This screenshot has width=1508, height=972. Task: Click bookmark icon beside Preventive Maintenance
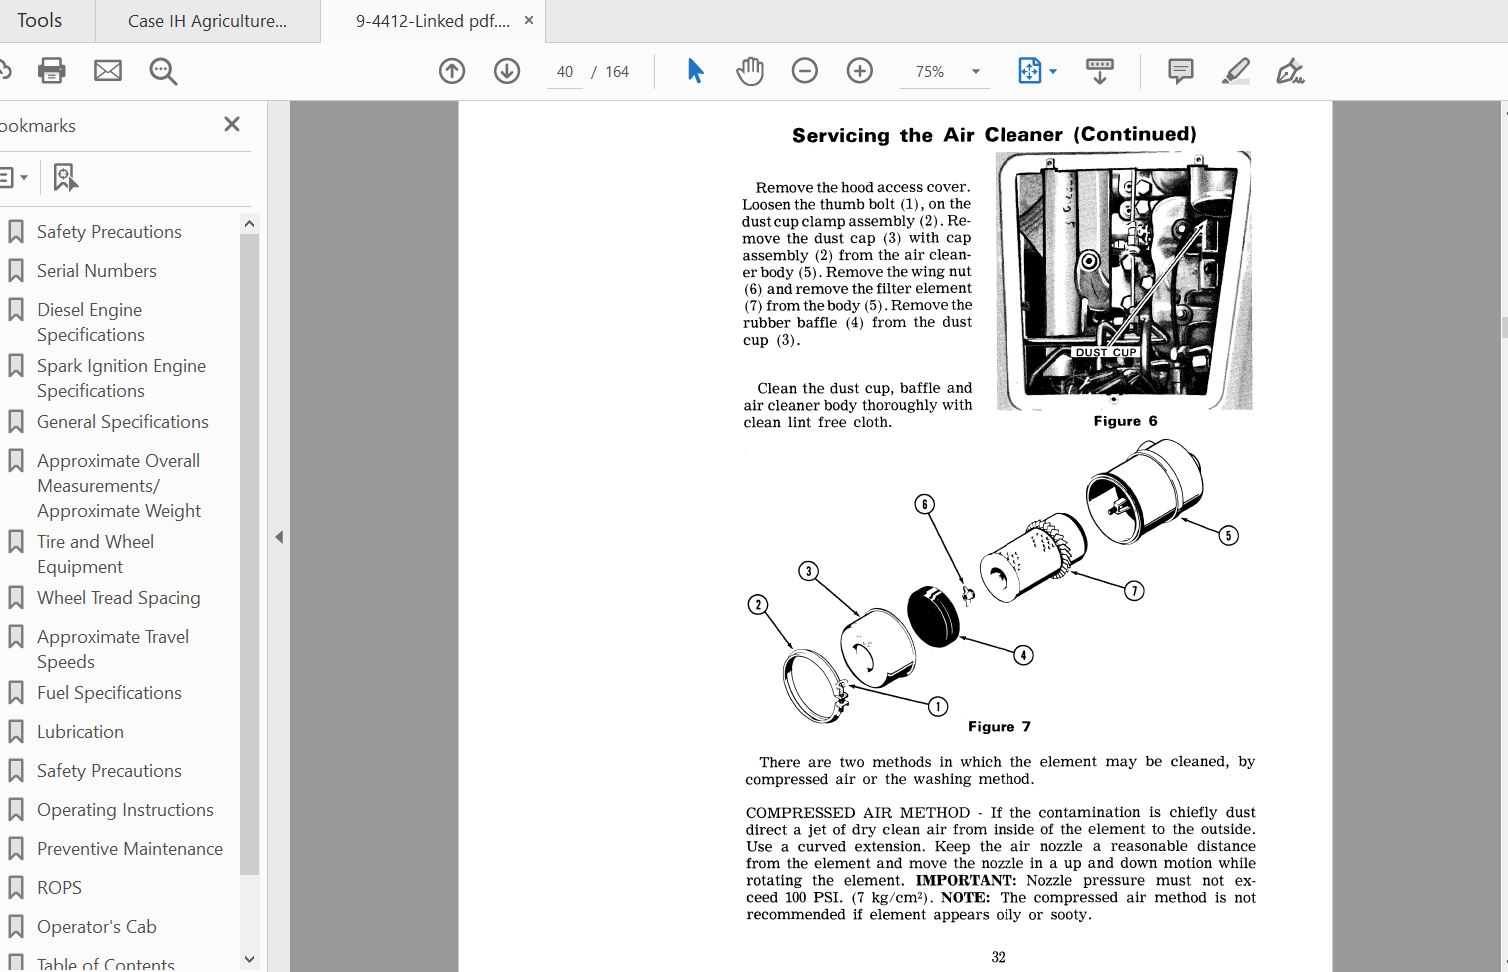coord(16,849)
